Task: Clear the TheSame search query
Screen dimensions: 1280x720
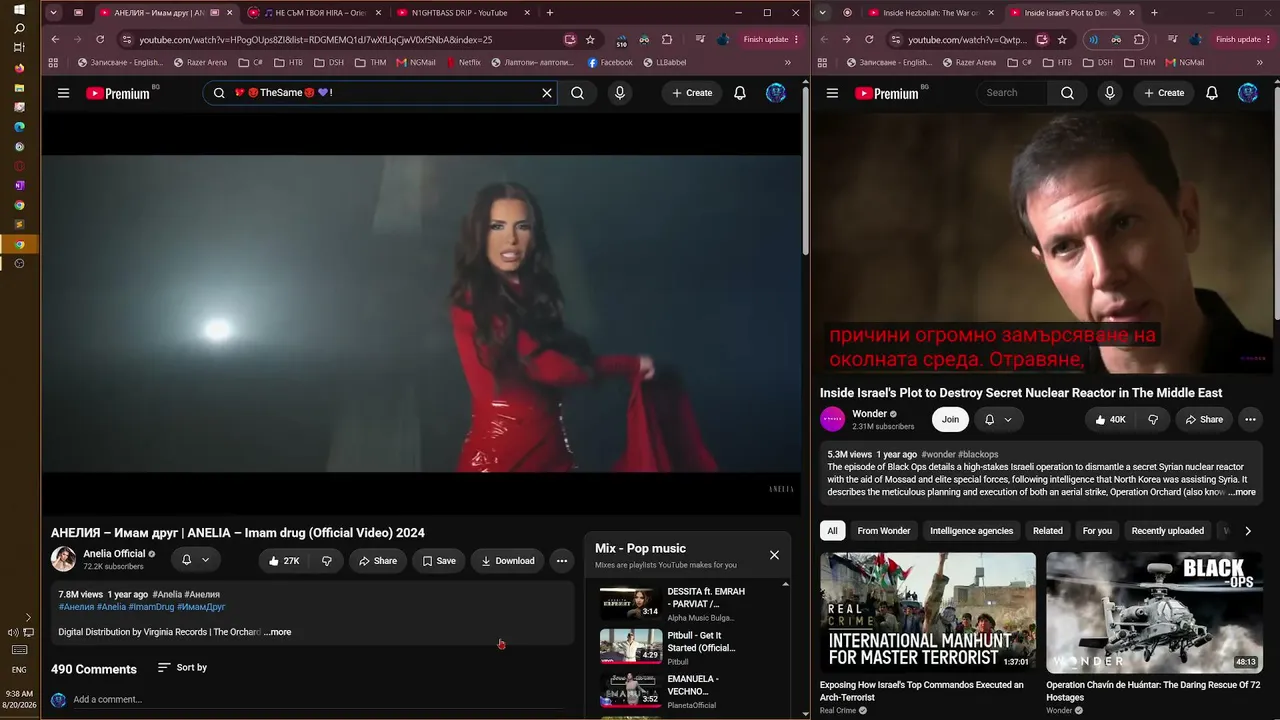Action: click(547, 93)
